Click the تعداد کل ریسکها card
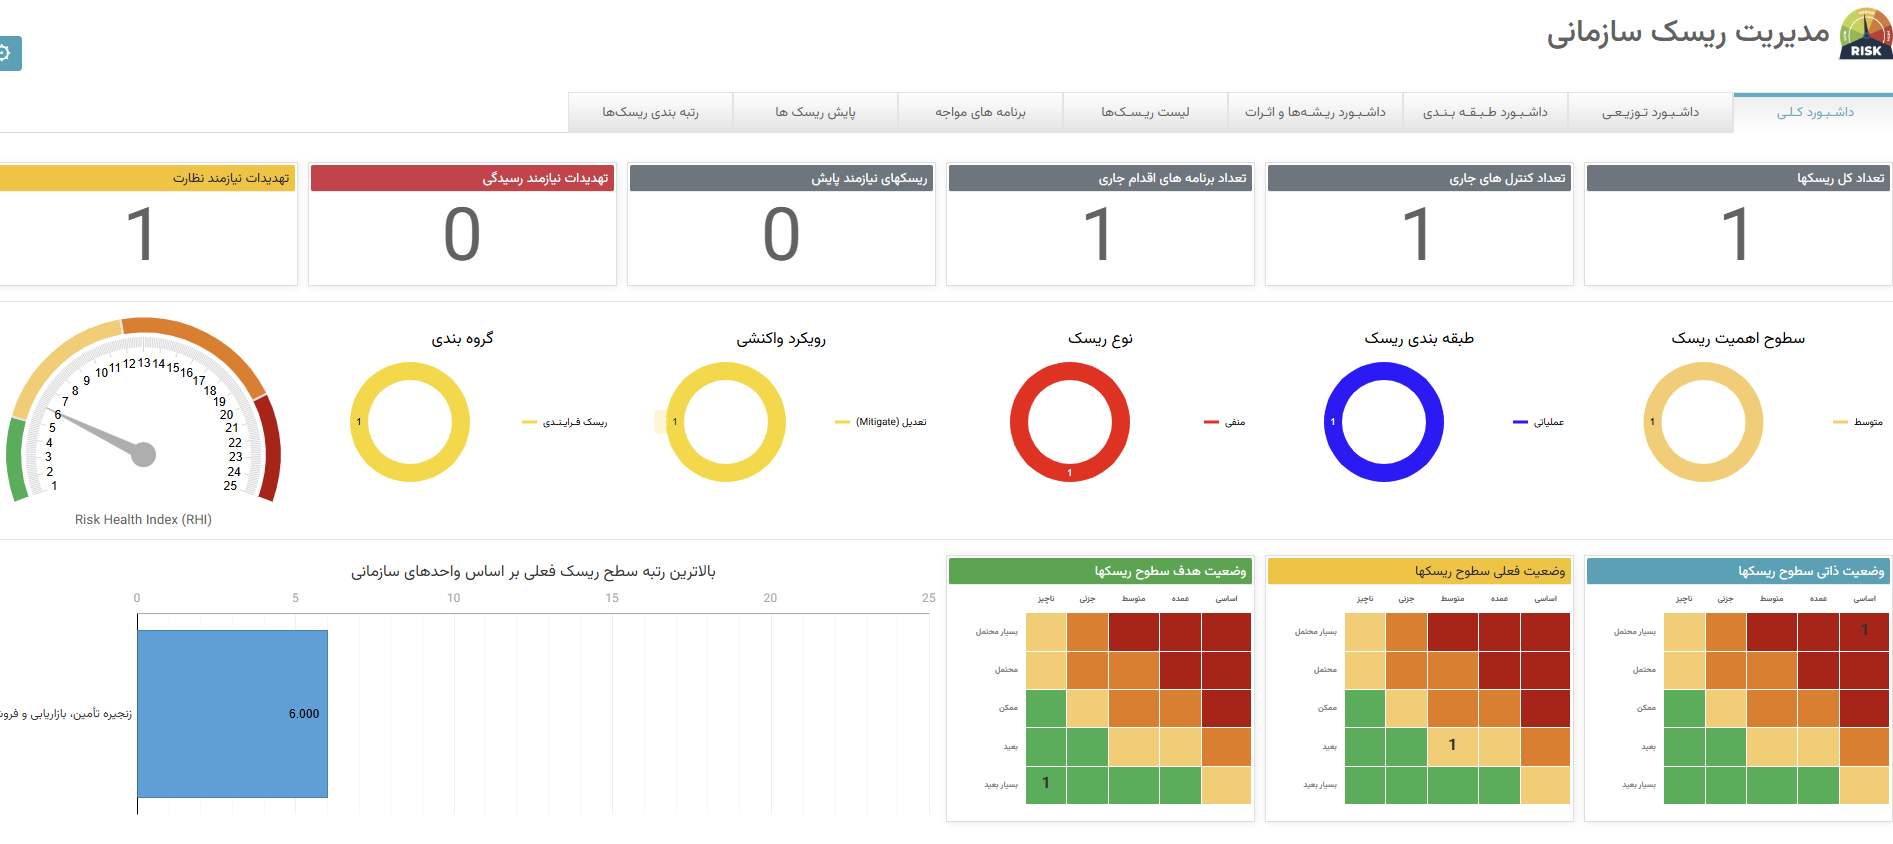The width and height of the screenshot is (1893, 844). point(1738,225)
